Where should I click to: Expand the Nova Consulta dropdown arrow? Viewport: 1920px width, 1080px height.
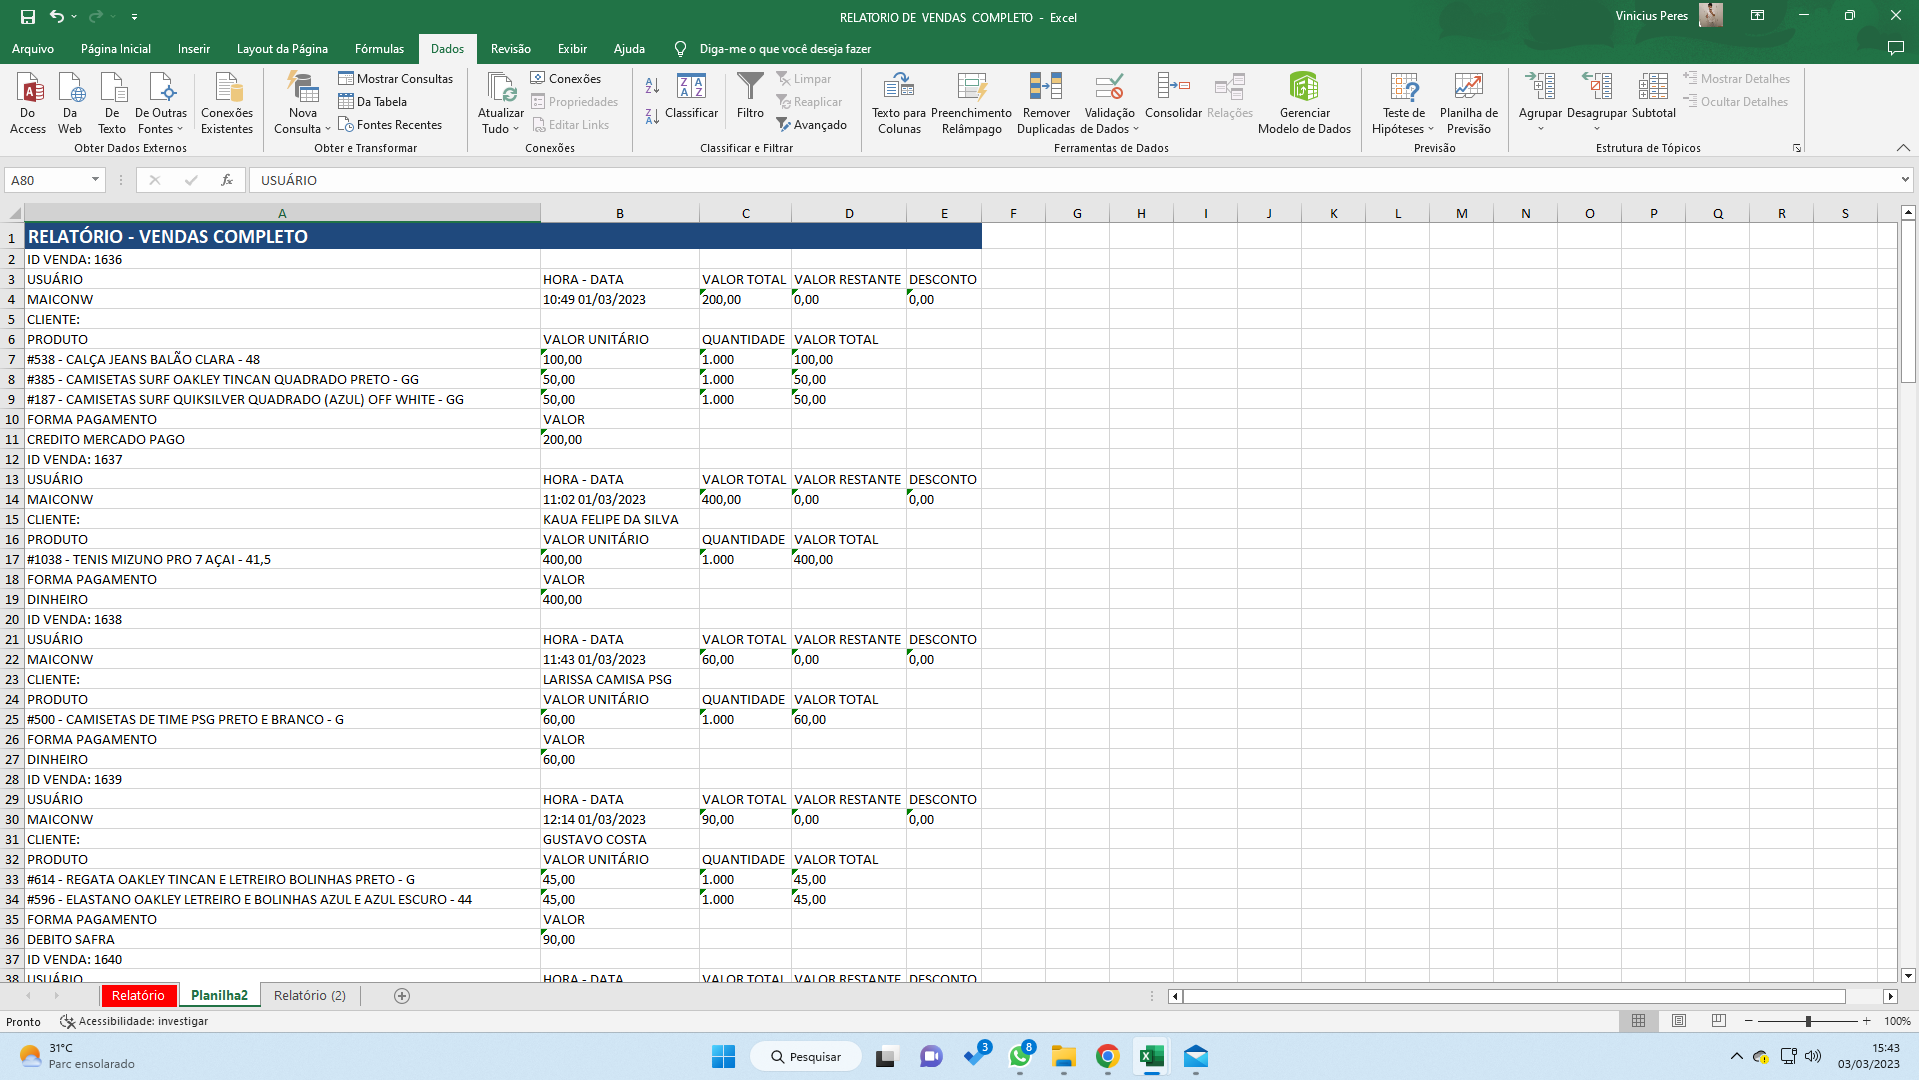click(x=328, y=129)
